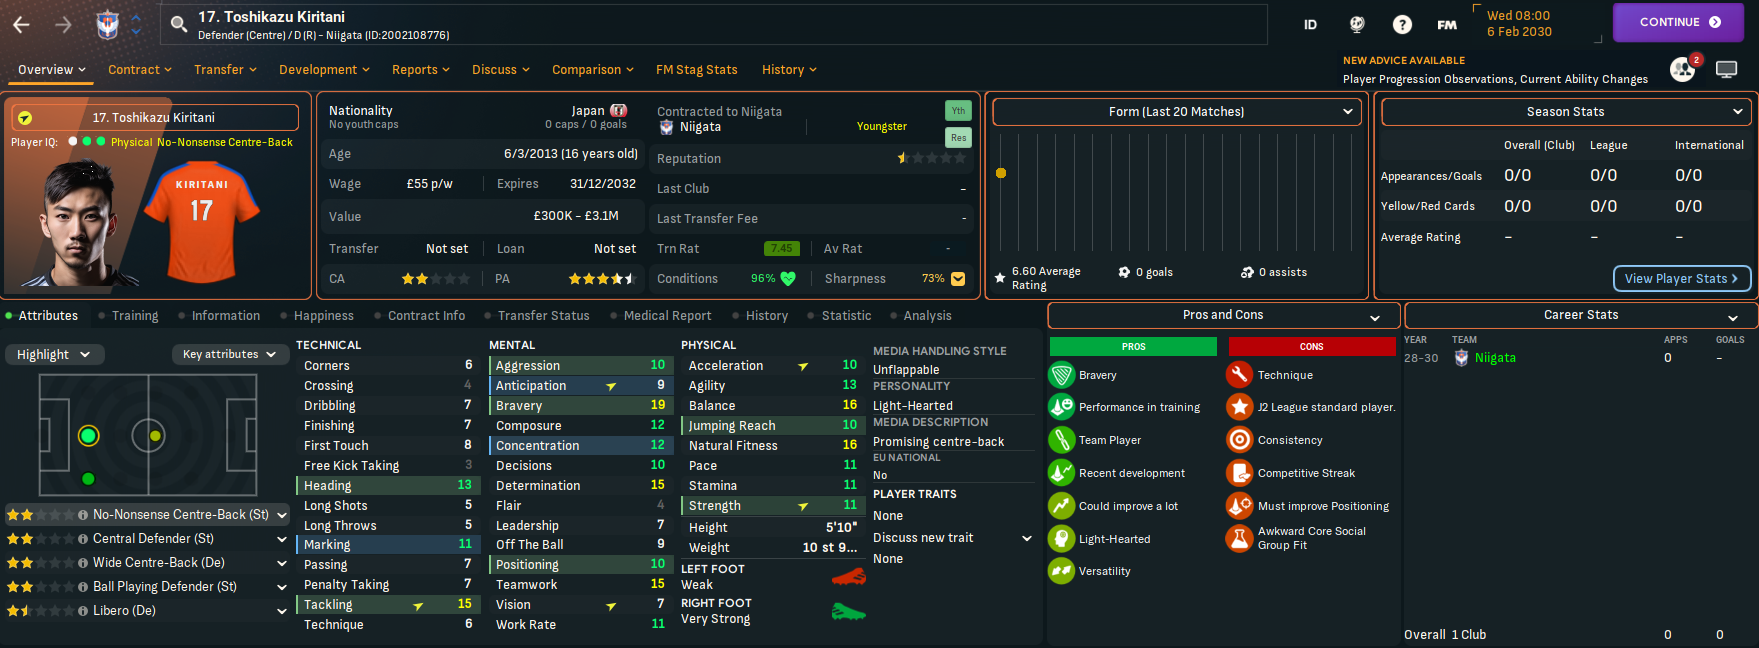This screenshot has height=648, width=1759.
Task: Toggle the Yth squad button
Action: [958, 111]
